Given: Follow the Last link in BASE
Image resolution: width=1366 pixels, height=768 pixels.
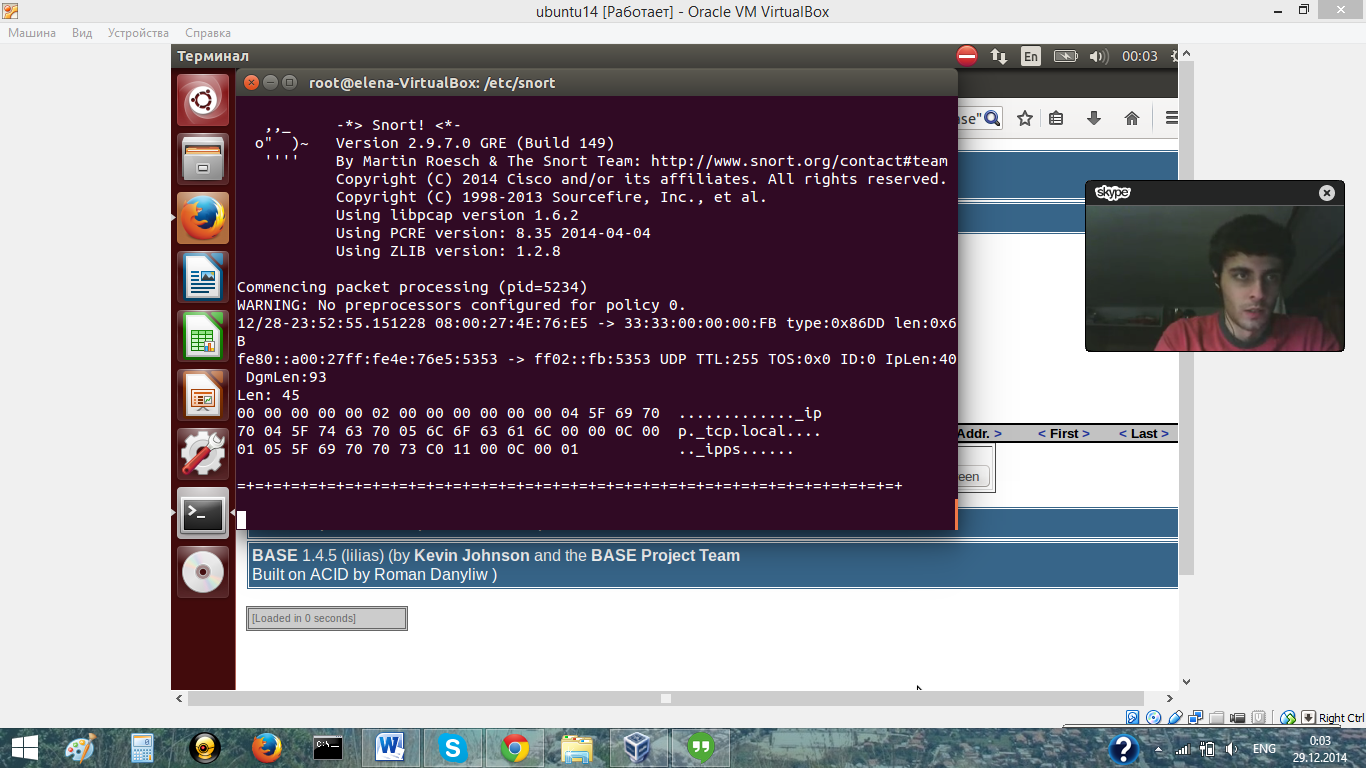Looking at the screenshot, I should [x=1144, y=433].
